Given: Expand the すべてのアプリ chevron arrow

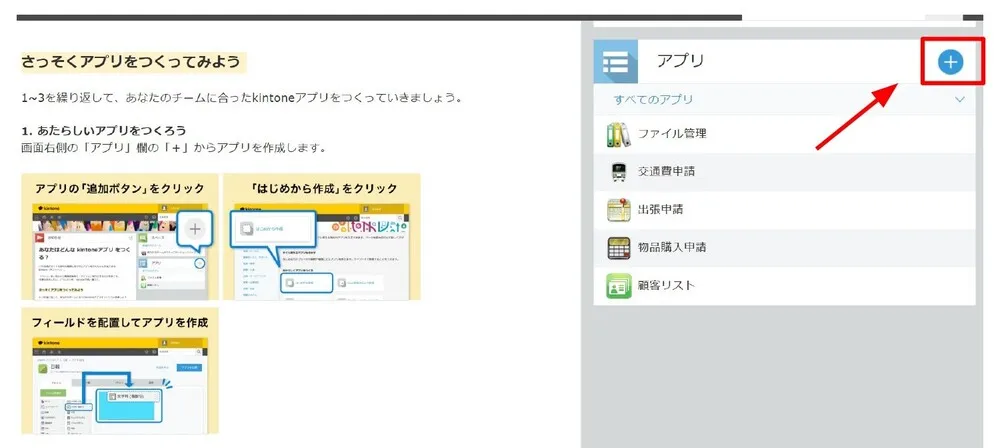Looking at the screenshot, I should 959,100.
